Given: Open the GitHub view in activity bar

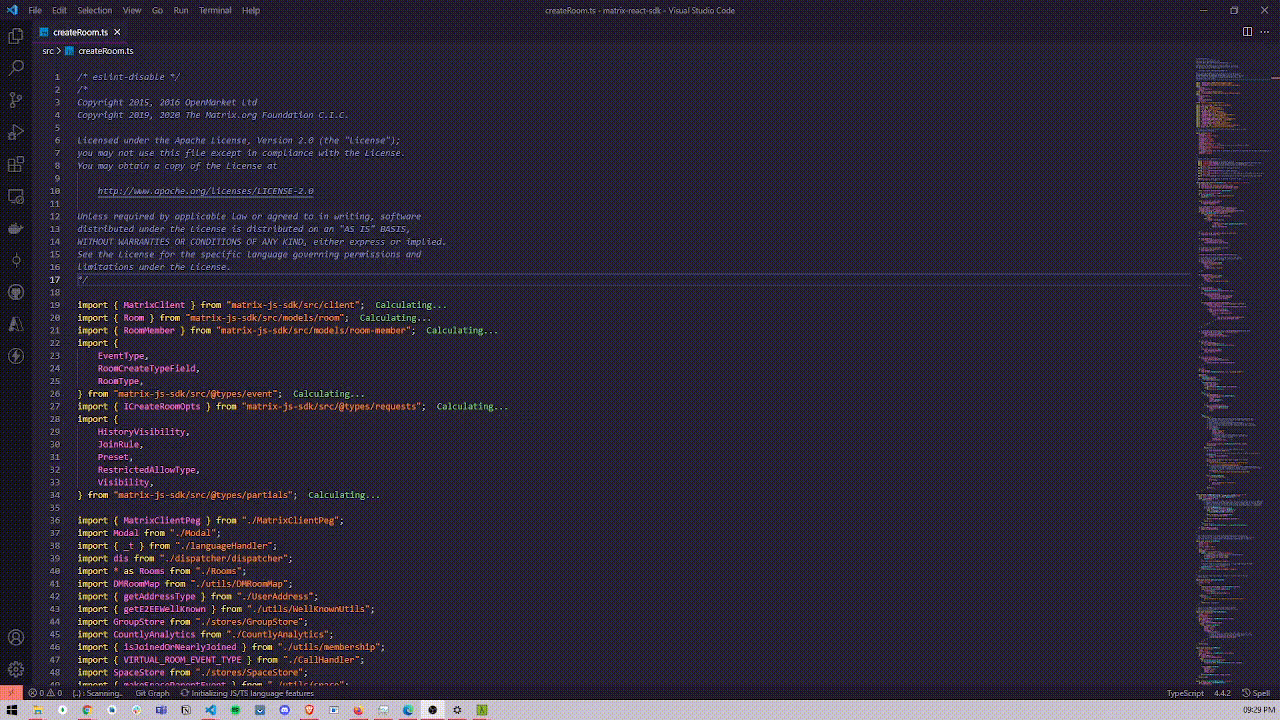Looking at the screenshot, I should coord(15,292).
